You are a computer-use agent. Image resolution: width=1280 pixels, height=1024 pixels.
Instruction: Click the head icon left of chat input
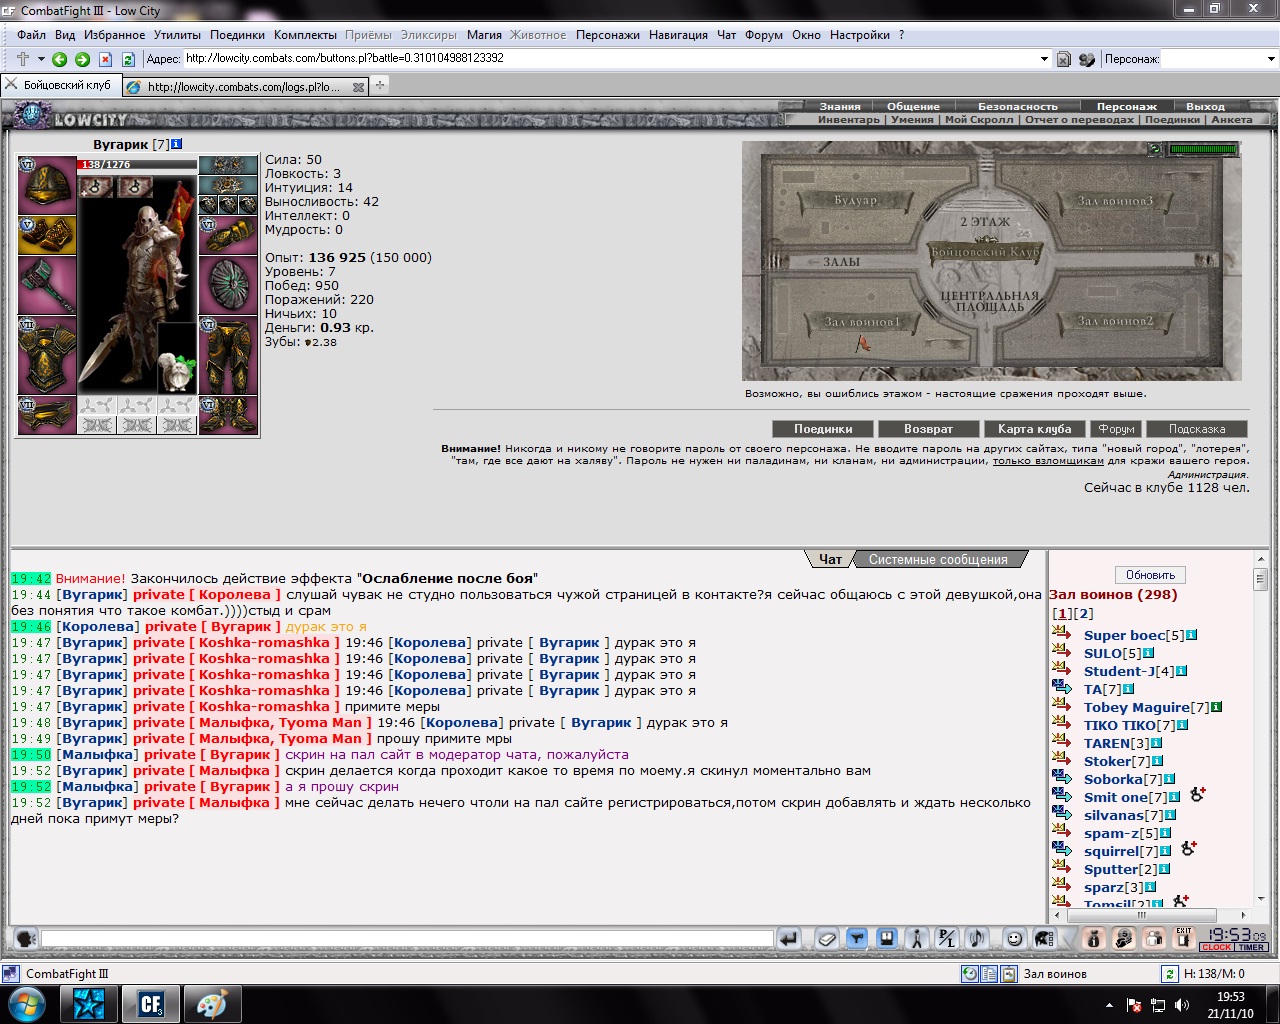point(26,939)
